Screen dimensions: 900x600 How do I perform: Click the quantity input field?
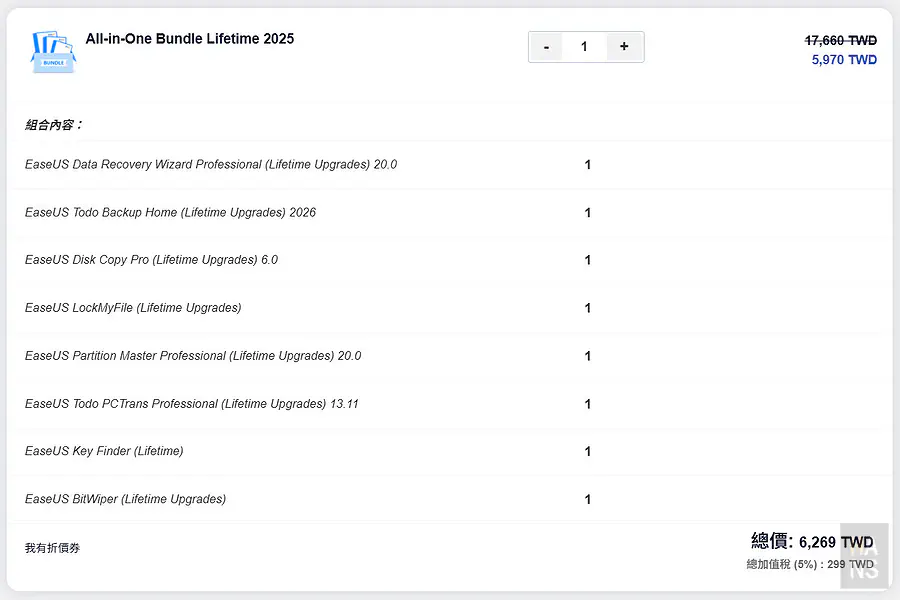(584, 47)
